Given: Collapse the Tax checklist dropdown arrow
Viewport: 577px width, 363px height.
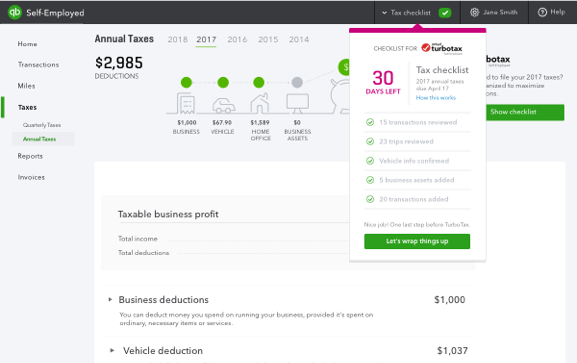Looking at the screenshot, I should tap(384, 13).
